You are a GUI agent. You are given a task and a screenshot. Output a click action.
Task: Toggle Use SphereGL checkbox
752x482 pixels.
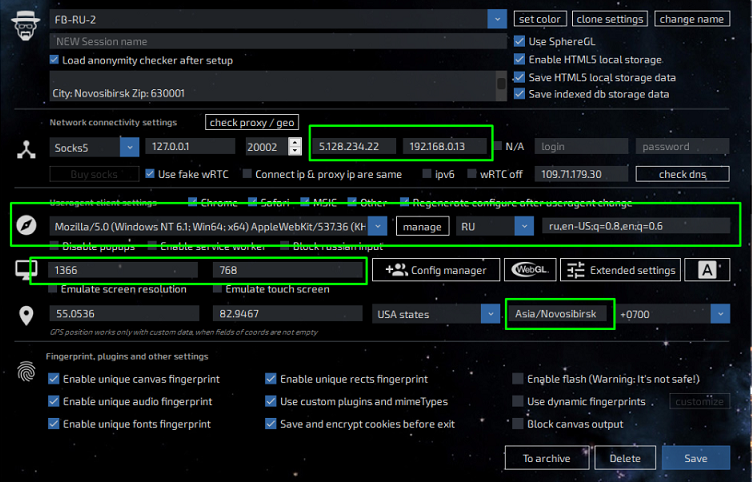coord(519,41)
